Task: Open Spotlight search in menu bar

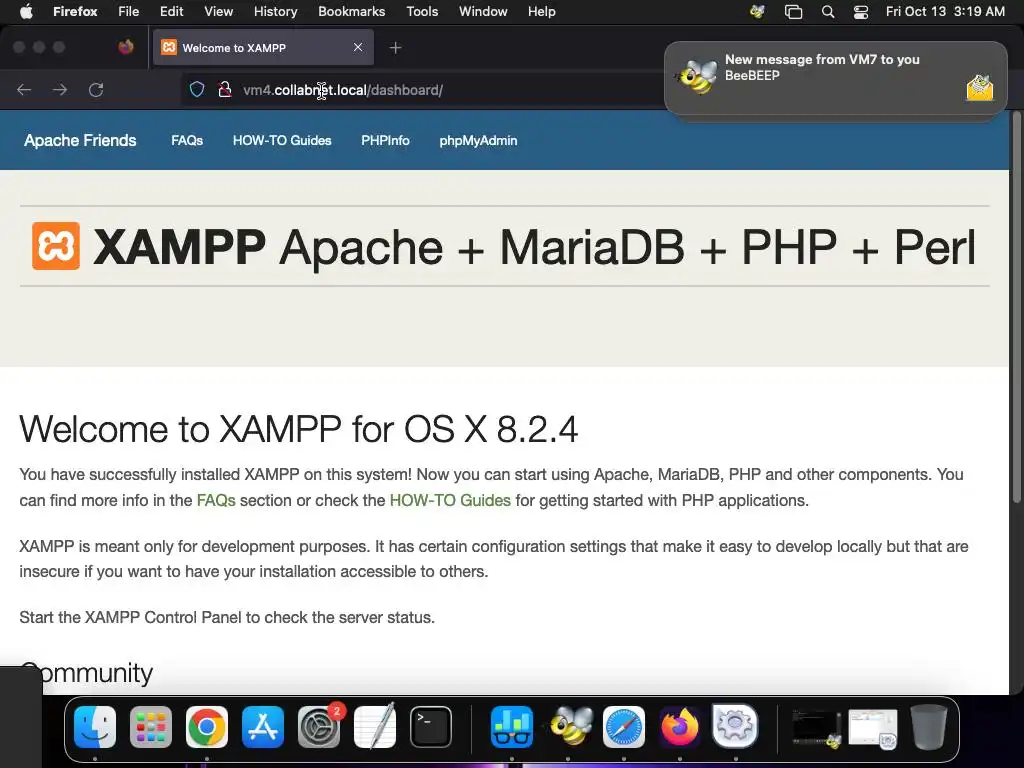Action: [x=827, y=11]
